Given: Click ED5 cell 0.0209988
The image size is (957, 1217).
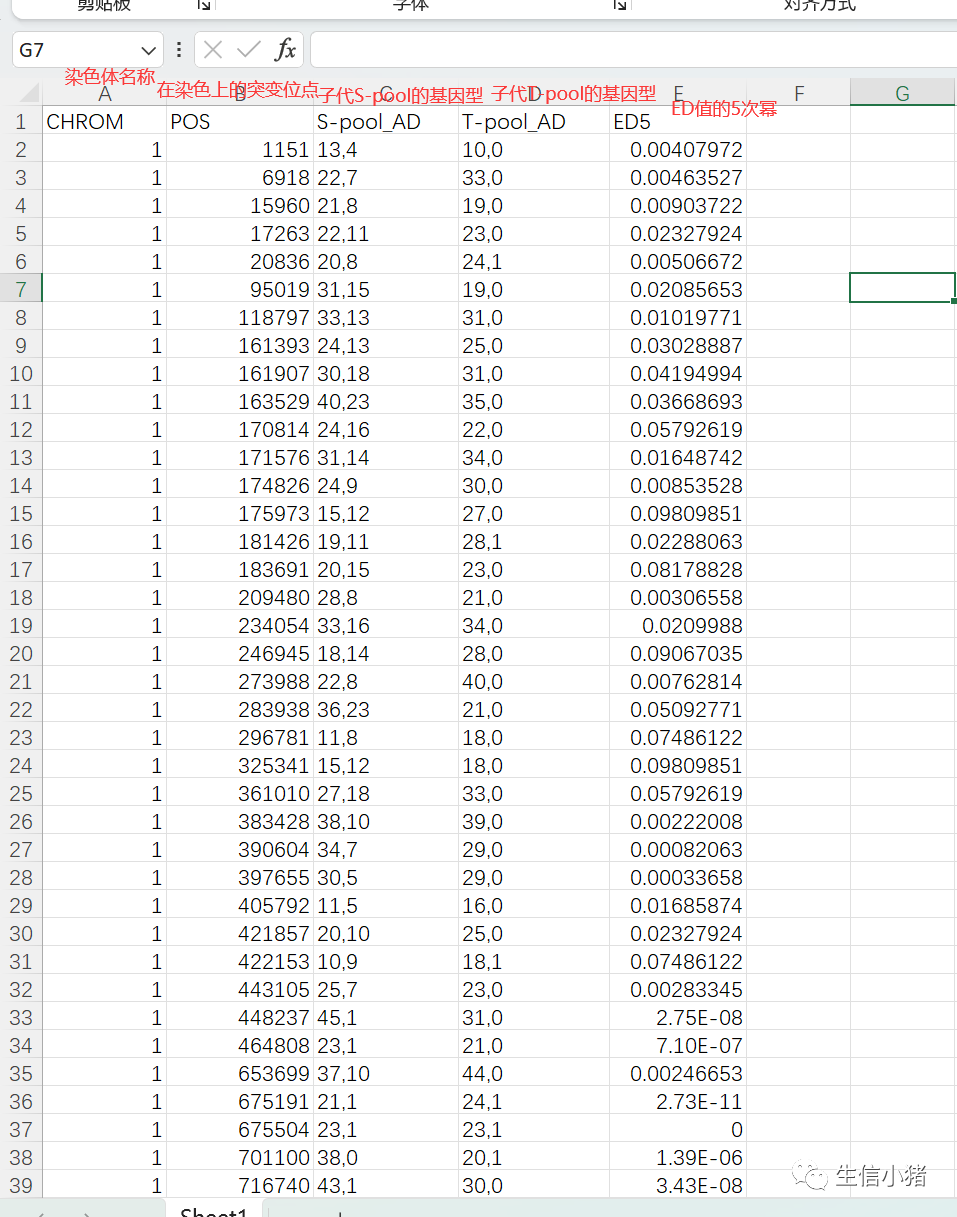Looking at the screenshot, I should pyautogui.click(x=678, y=626).
